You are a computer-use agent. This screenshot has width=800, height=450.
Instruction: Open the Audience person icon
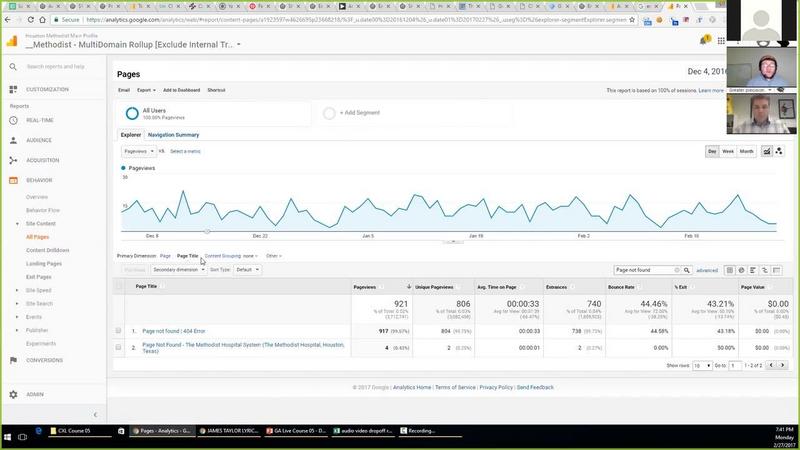(x=13, y=140)
